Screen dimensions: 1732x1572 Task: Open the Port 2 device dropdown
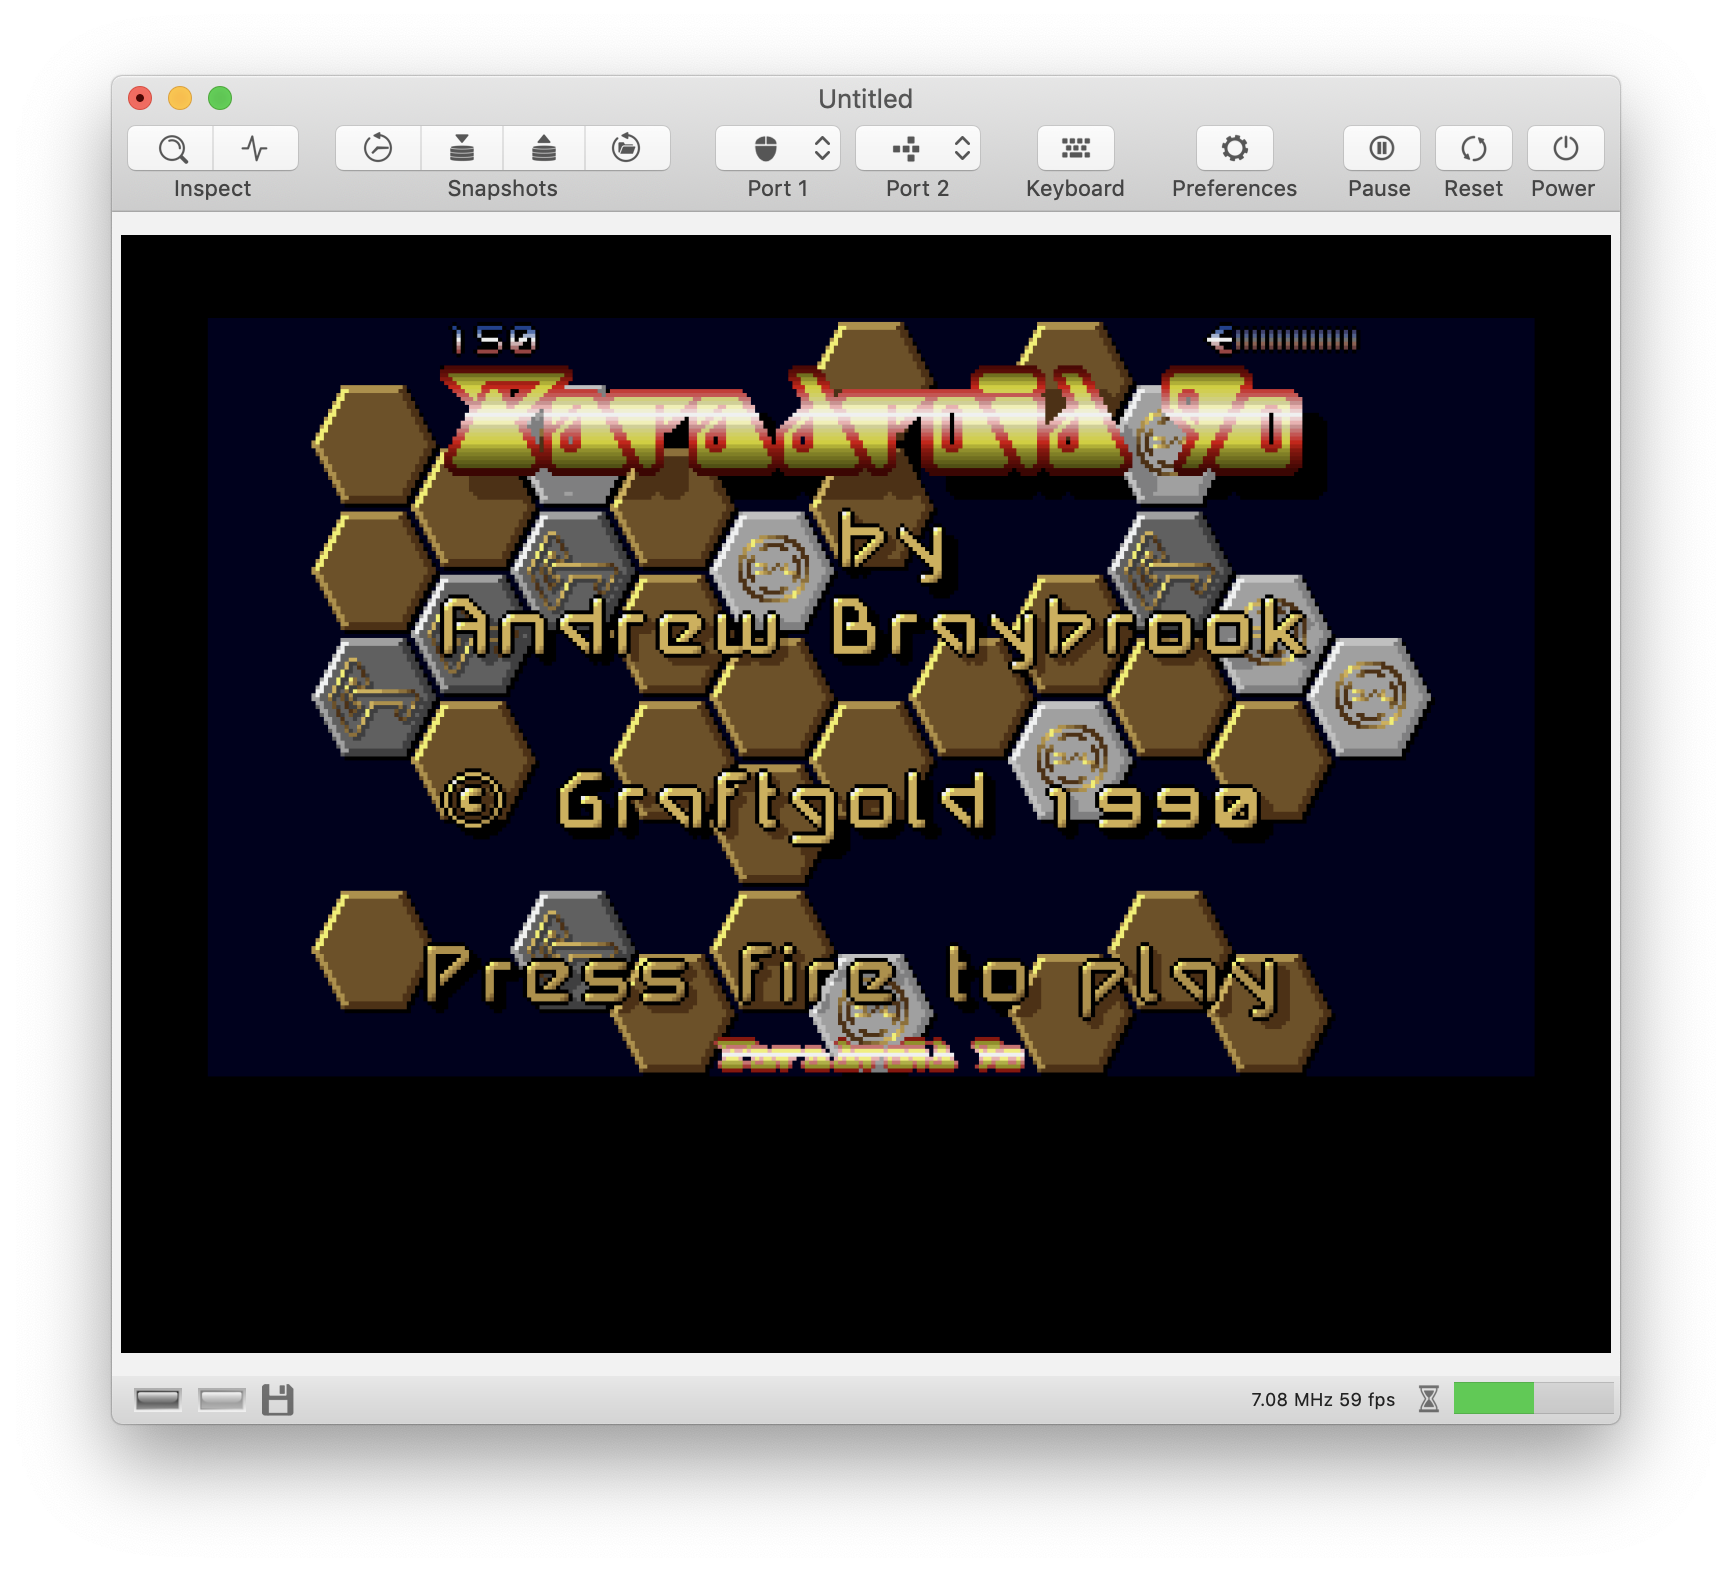coord(918,148)
